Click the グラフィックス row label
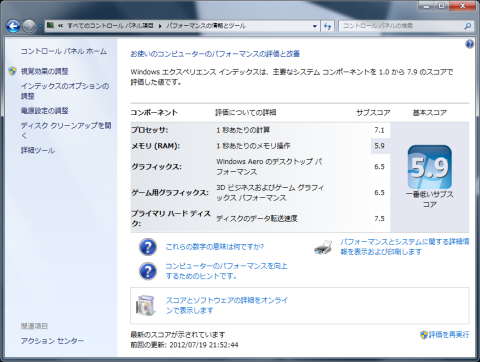 pos(156,167)
